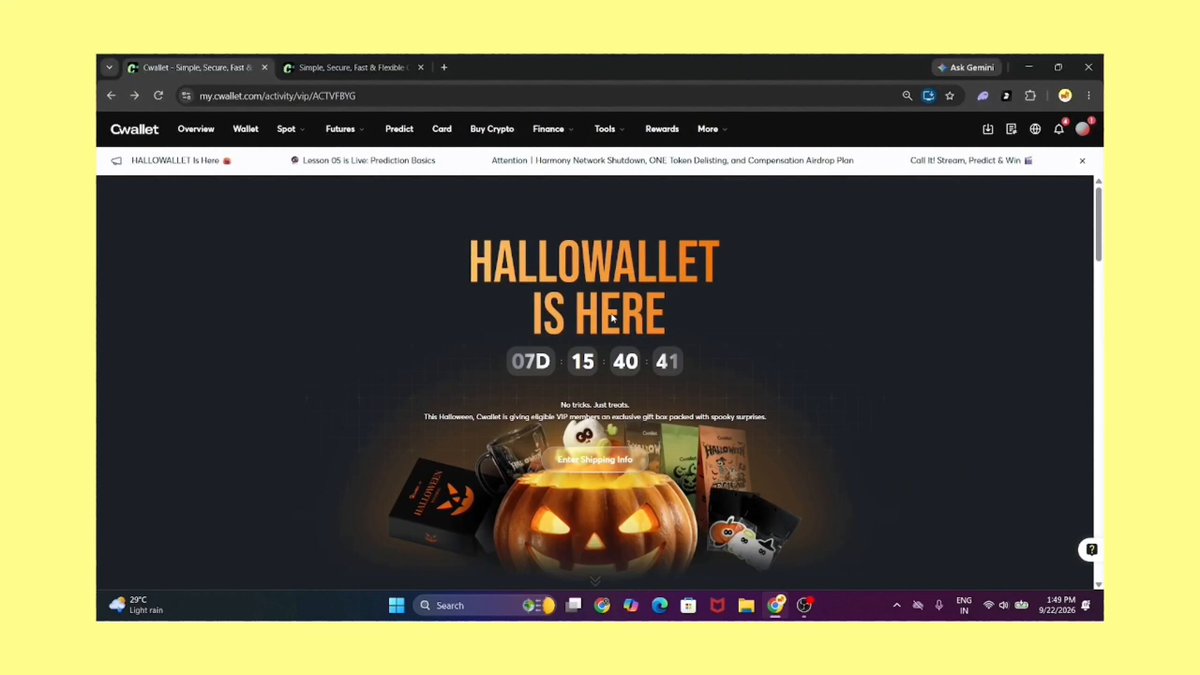
Task: Open Microsoft Store from the taskbar
Action: (x=688, y=605)
